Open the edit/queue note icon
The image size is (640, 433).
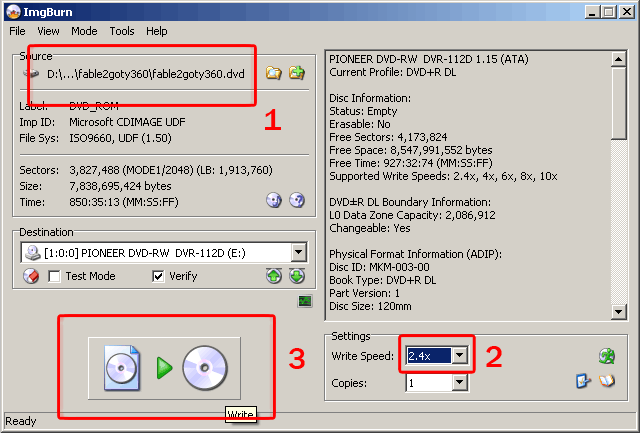coord(583,381)
